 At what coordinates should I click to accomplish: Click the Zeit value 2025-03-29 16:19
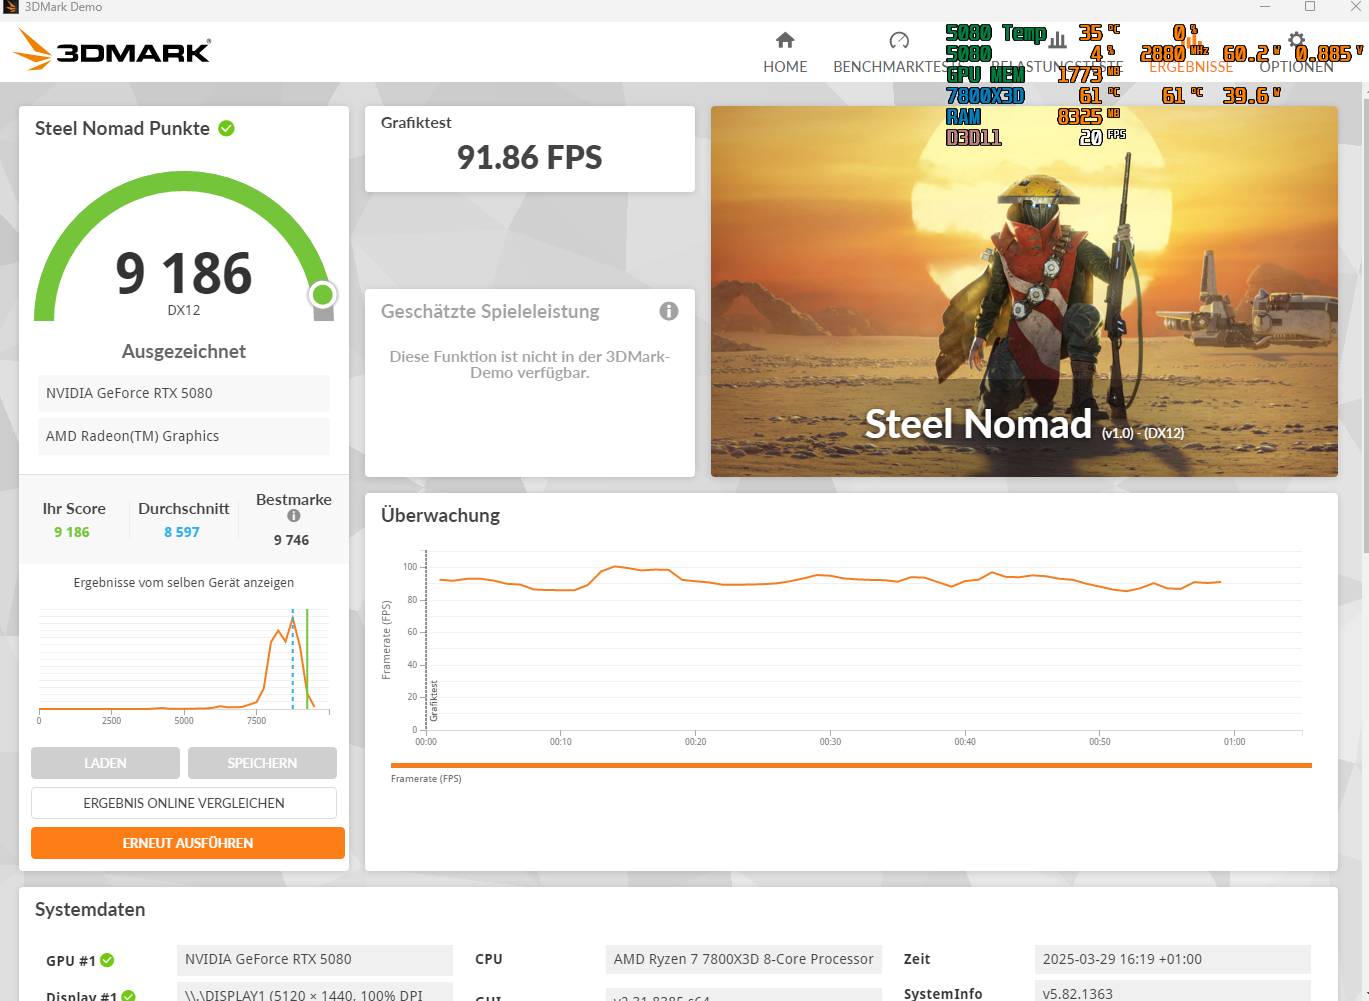pos(1173,959)
